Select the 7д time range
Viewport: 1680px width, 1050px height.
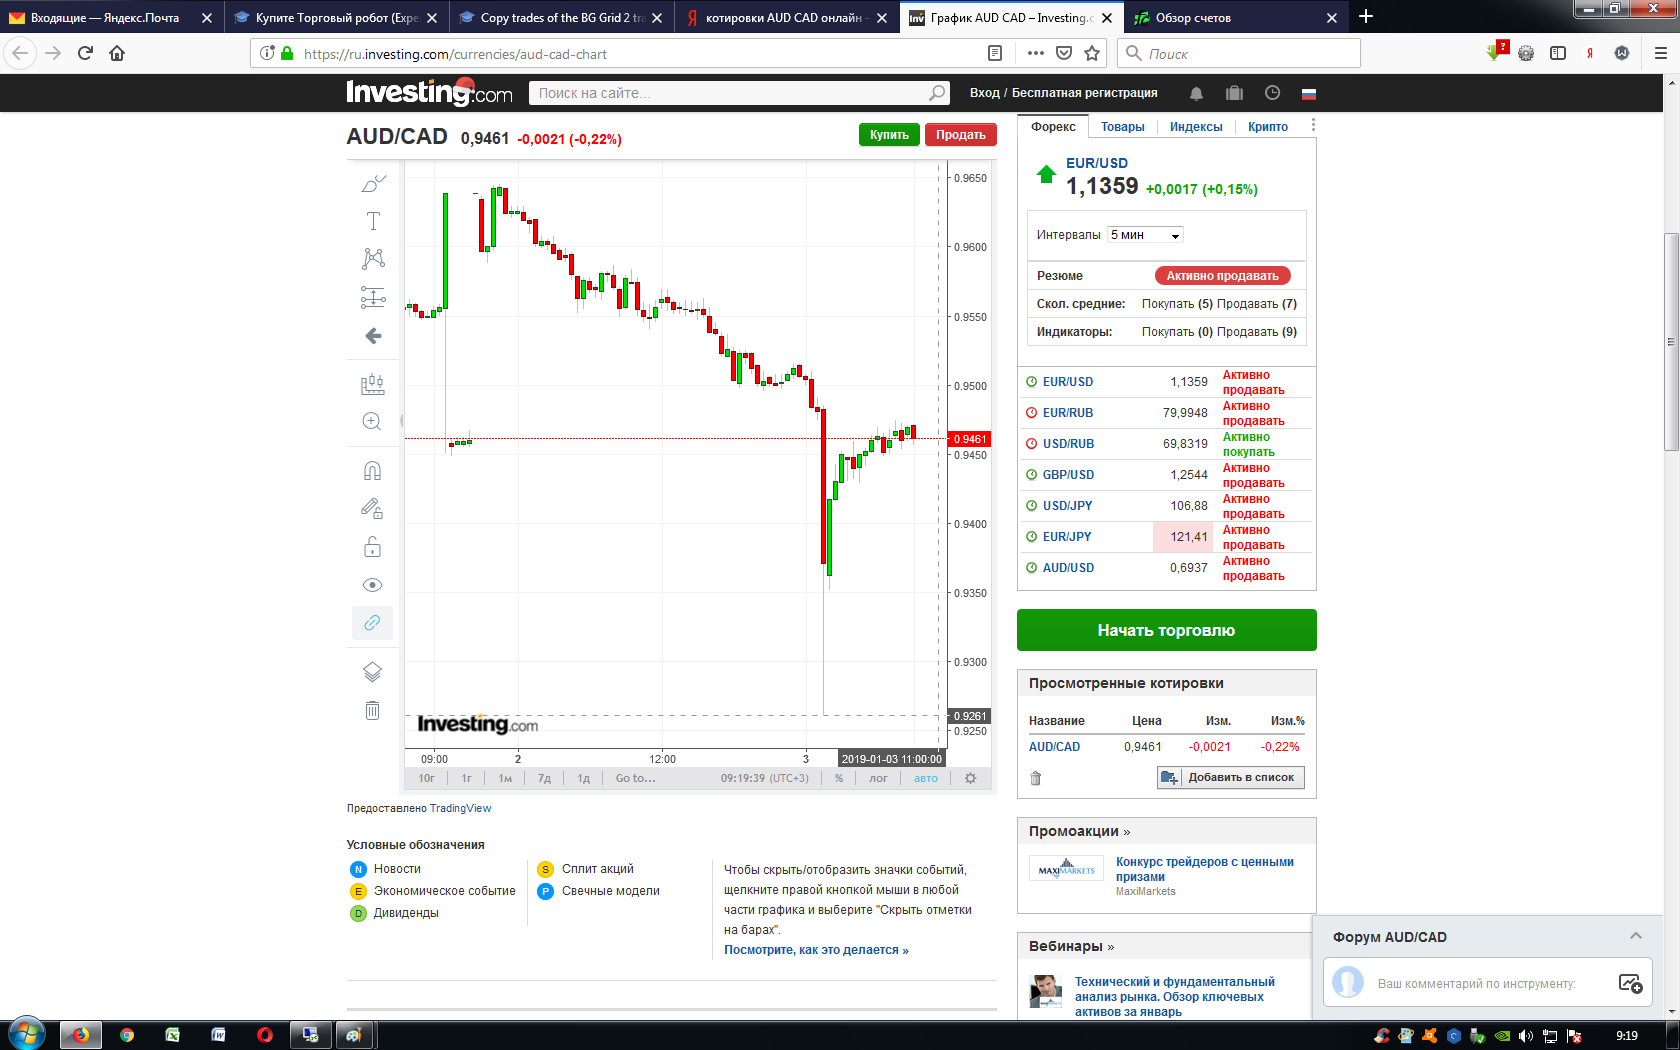point(544,778)
